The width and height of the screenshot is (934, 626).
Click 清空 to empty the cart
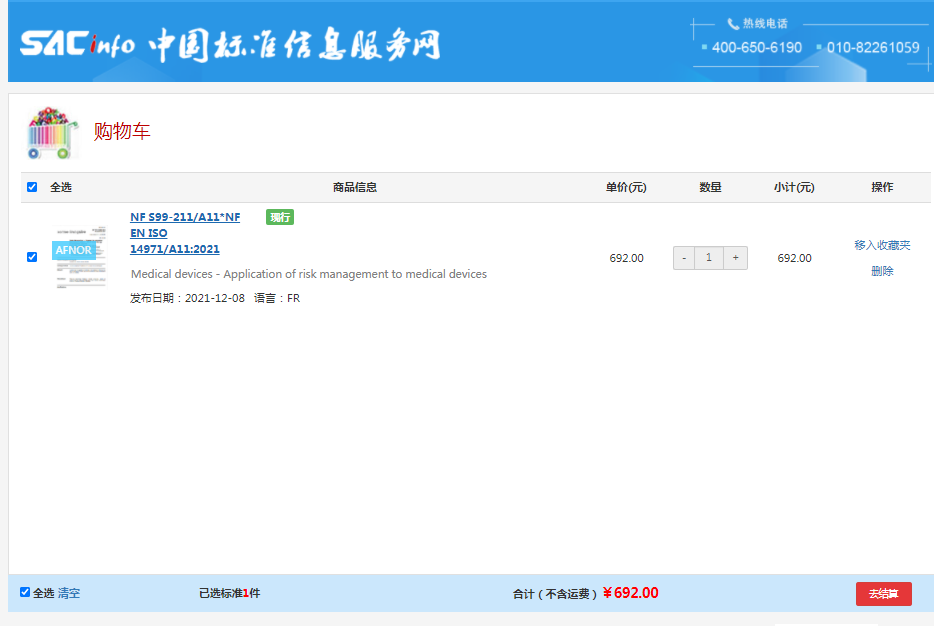click(68, 592)
